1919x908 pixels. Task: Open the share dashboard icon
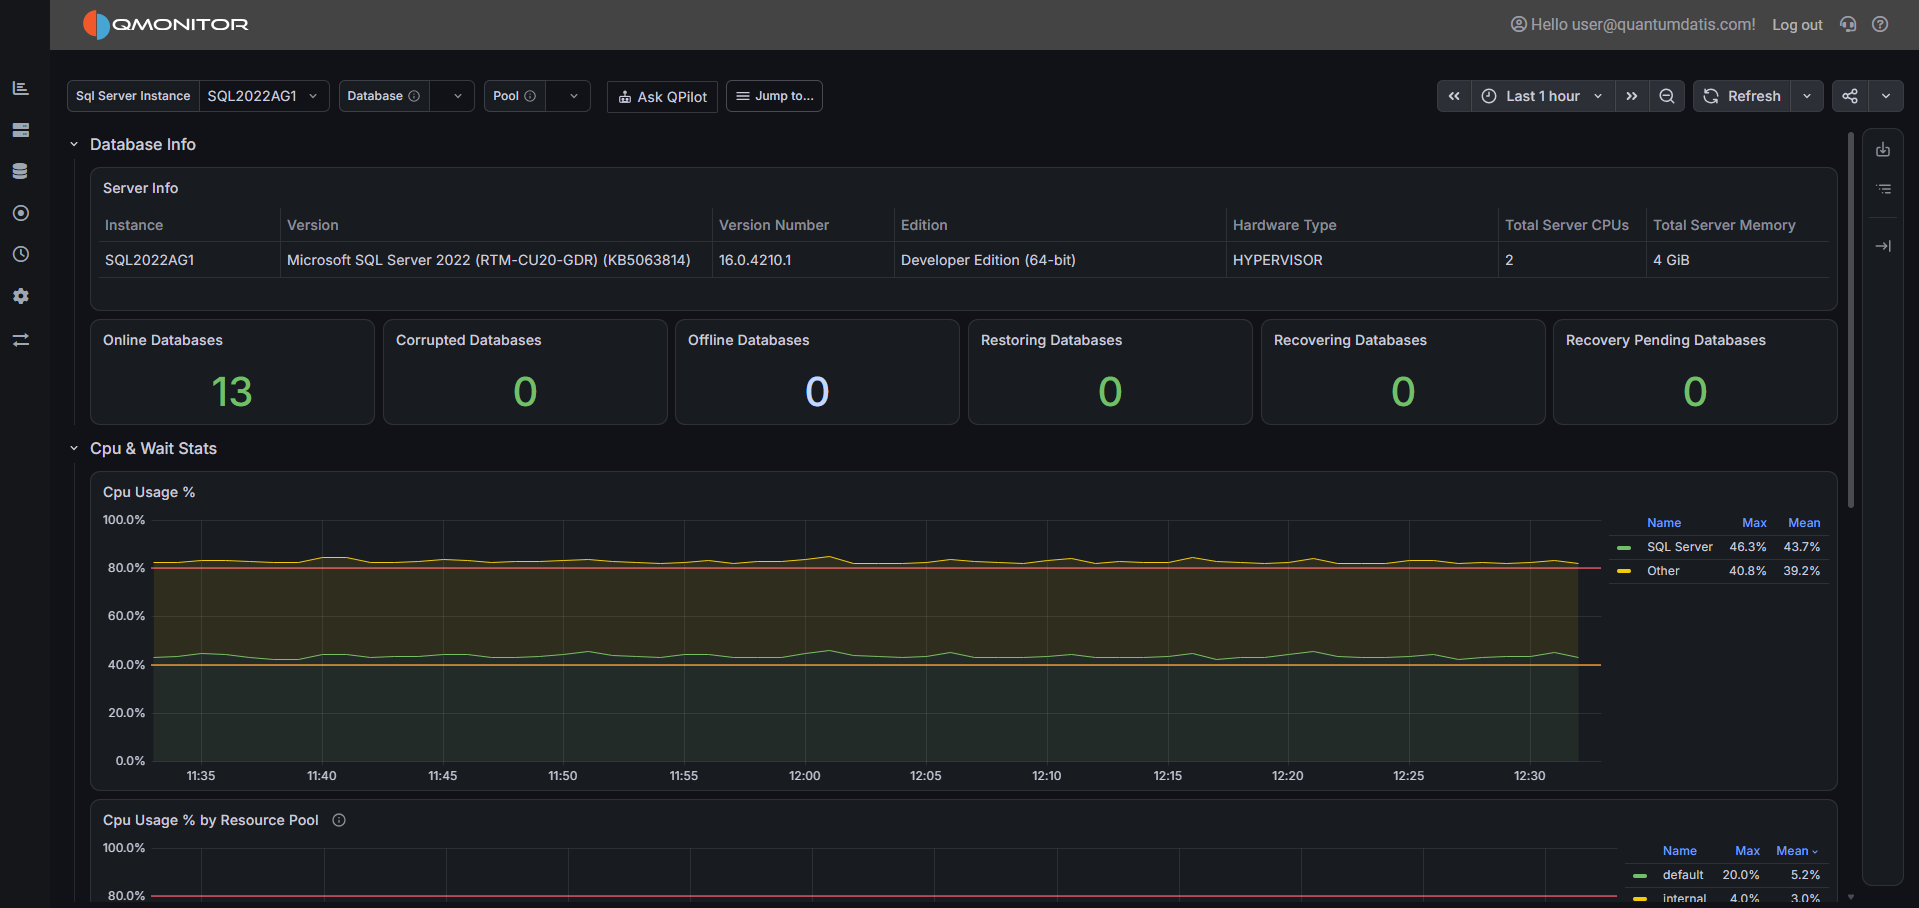pyautogui.click(x=1850, y=96)
